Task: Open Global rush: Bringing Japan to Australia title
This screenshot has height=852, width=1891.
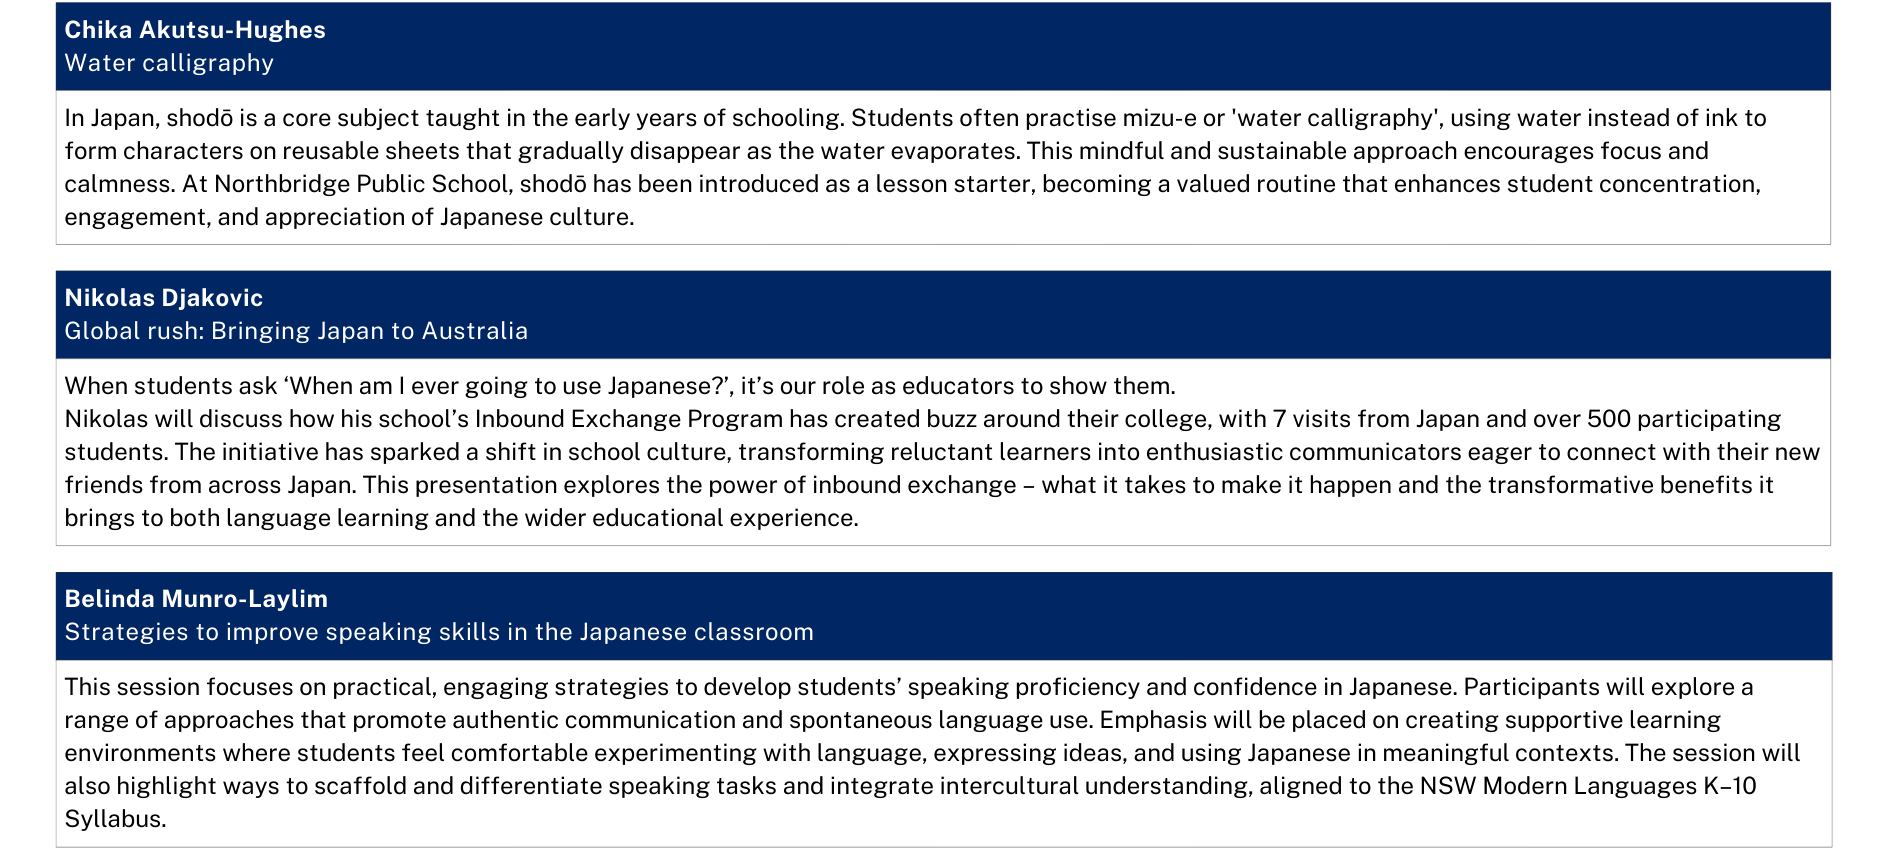Action: tap(296, 331)
